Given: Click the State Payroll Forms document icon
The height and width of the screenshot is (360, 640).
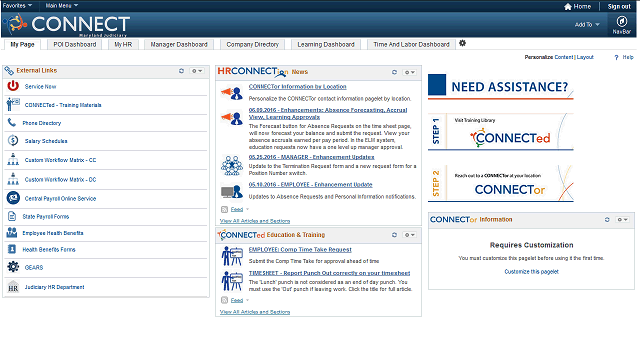Looking at the screenshot, I should click(12, 216).
